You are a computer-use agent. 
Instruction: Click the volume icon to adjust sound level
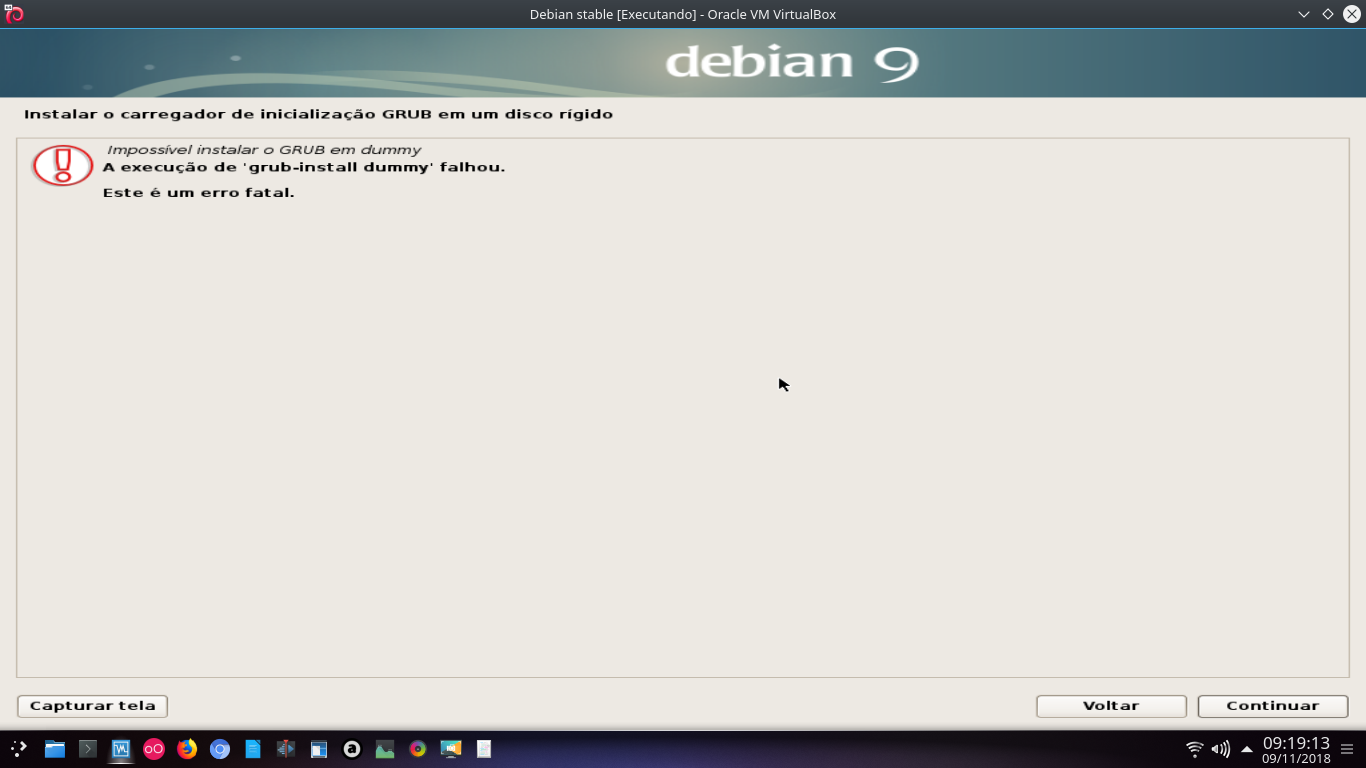point(1221,747)
